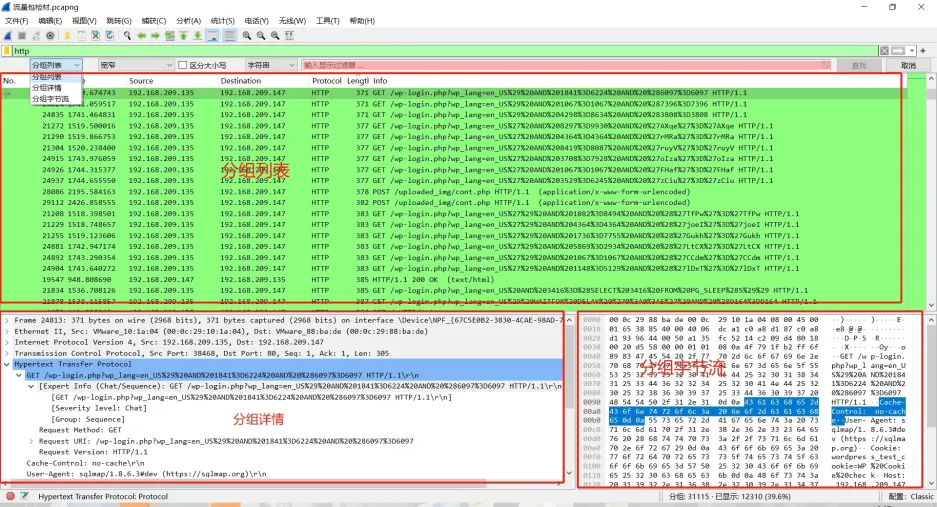Click the http display filter field
Screen dimensions: 937x507
point(445,51)
